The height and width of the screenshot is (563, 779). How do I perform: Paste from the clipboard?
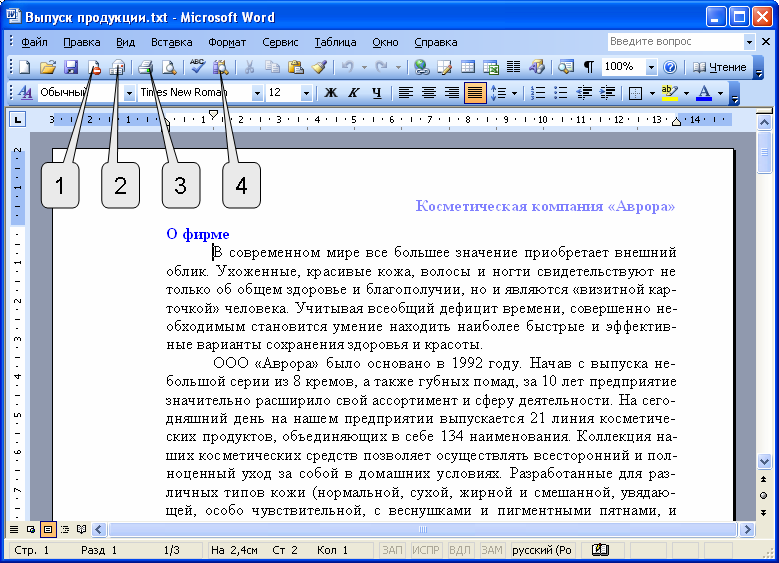(295, 67)
